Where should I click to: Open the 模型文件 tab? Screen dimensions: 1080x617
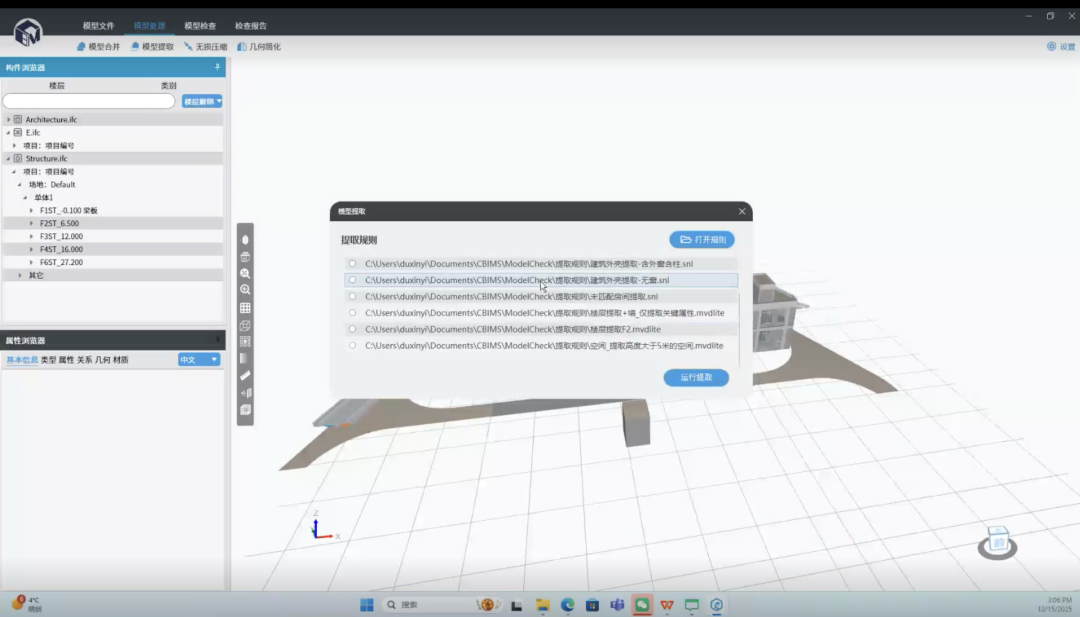pos(98,26)
